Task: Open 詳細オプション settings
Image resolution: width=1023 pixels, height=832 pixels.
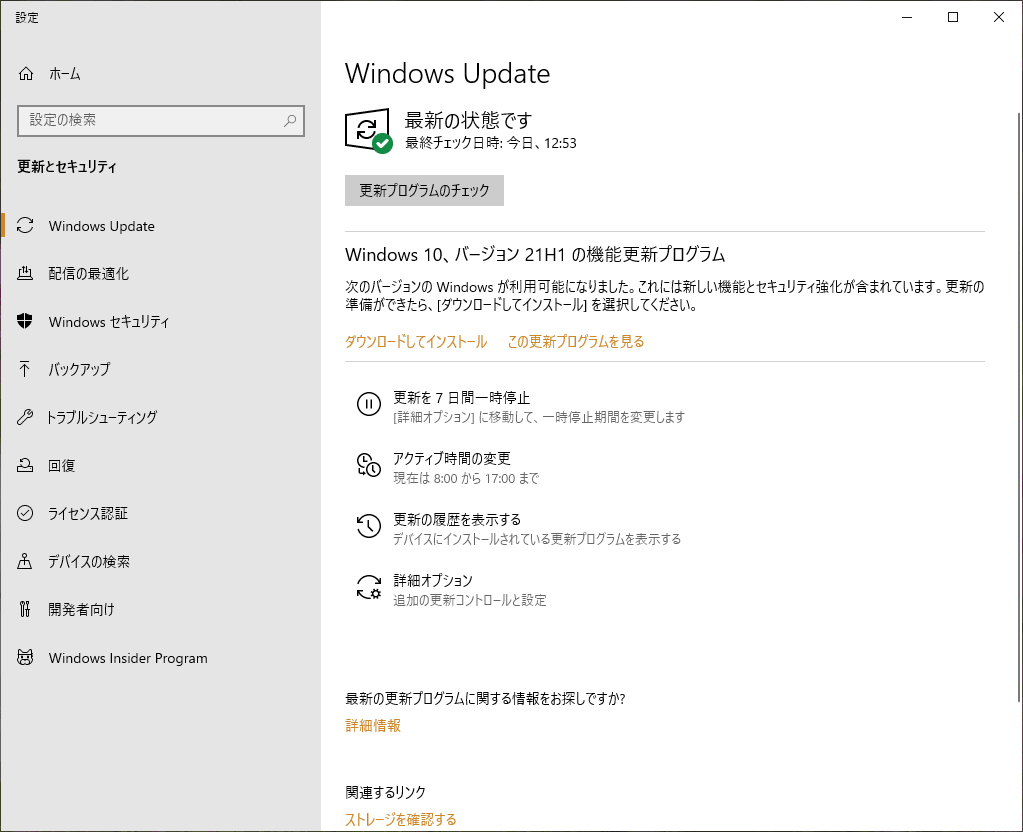Action: pyautogui.click(x=451, y=589)
